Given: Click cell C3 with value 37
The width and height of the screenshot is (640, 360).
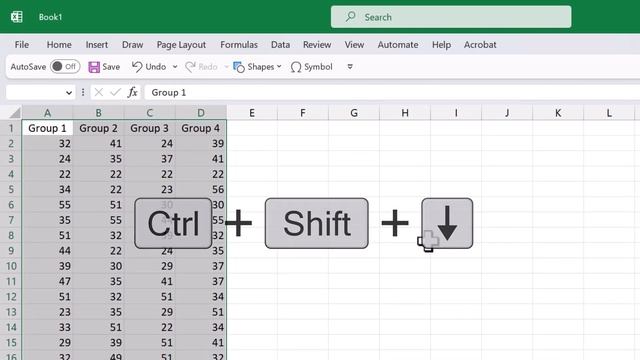Looking at the screenshot, I should coord(150,159).
